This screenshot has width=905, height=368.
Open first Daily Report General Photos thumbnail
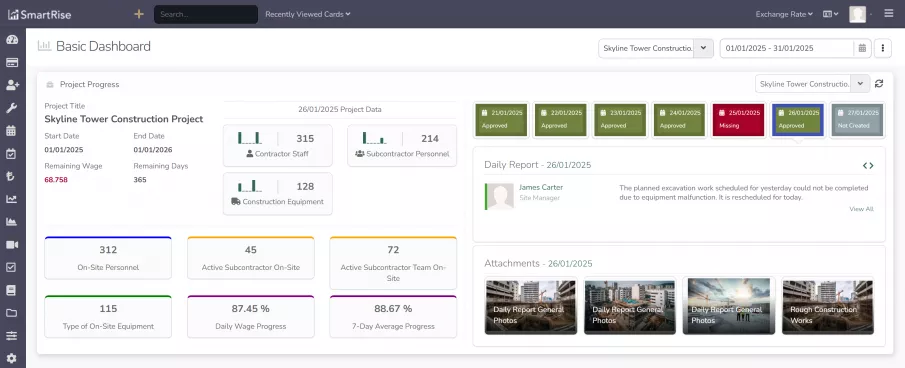click(x=530, y=306)
